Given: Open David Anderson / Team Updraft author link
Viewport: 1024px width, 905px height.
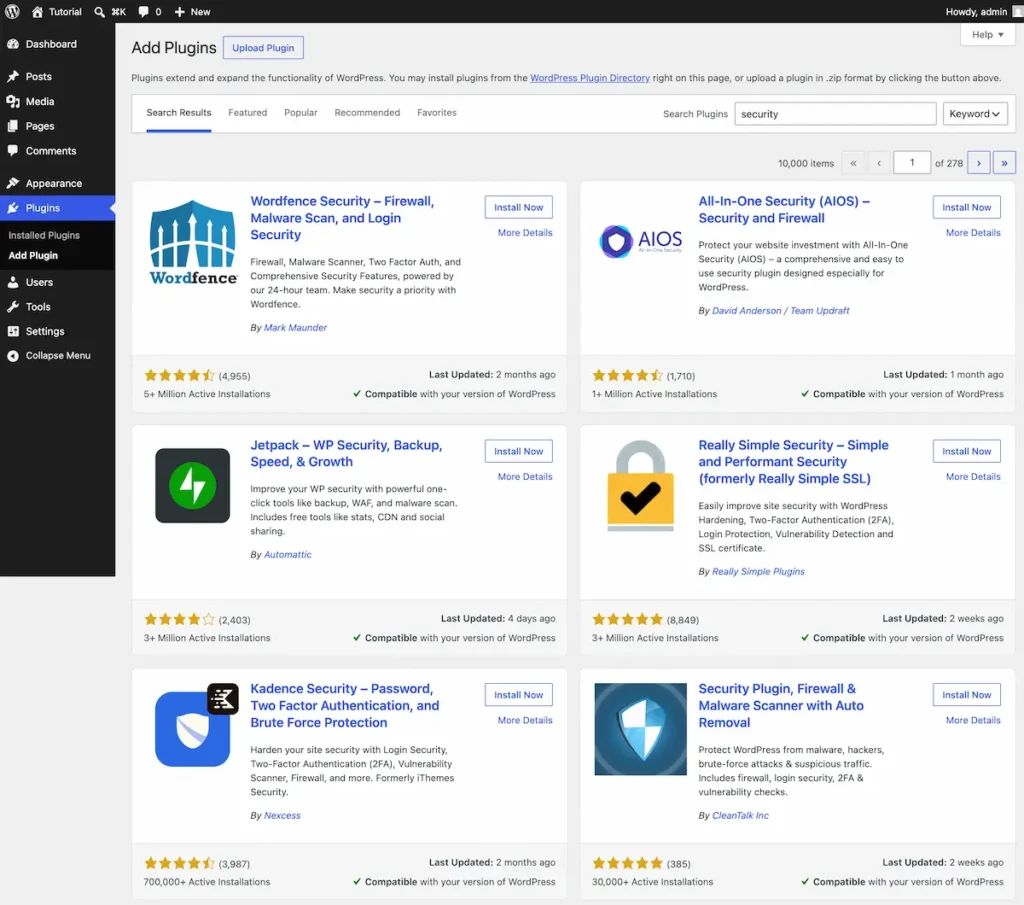Looking at the screenshot, I should (x=780, y=311).
